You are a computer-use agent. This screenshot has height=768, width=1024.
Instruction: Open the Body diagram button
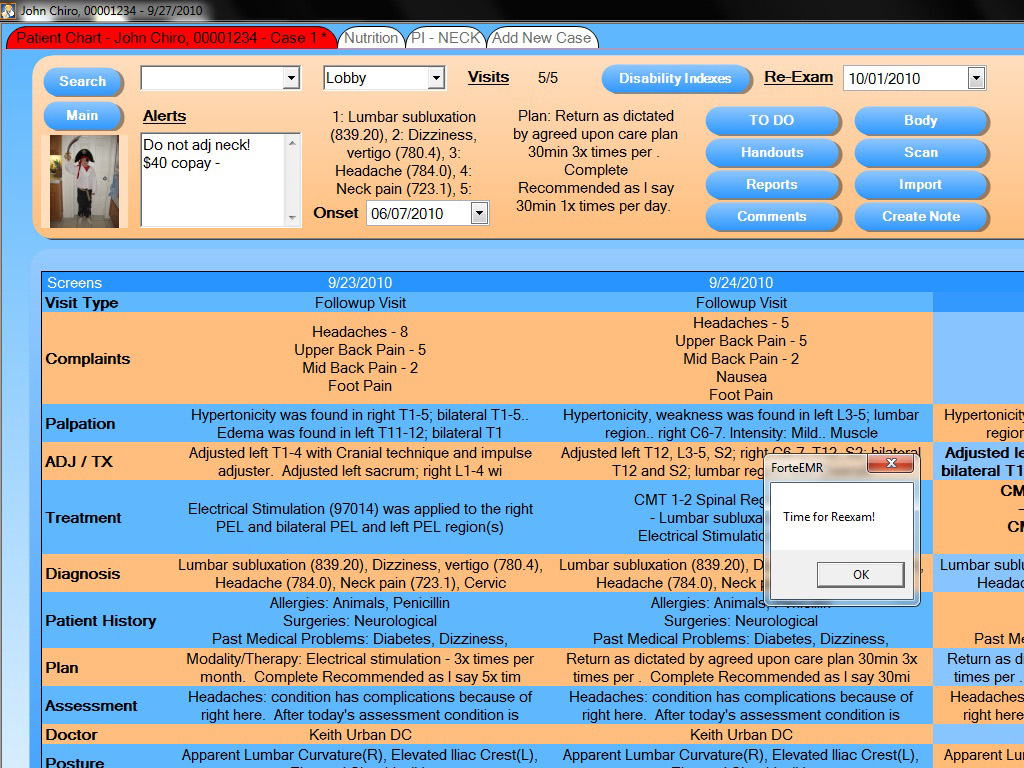tap(921, 120)
